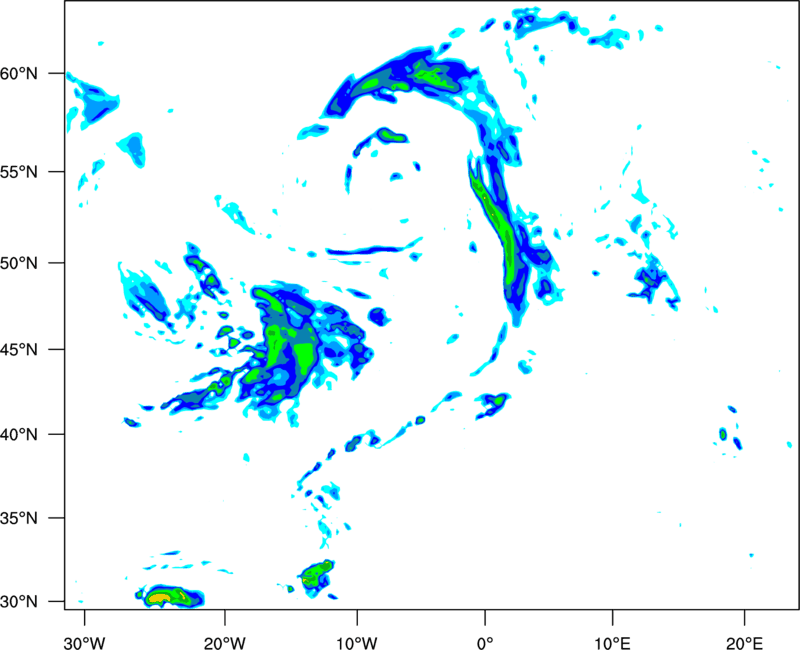Click the 30°N latitude label

(x=19, y=602)
